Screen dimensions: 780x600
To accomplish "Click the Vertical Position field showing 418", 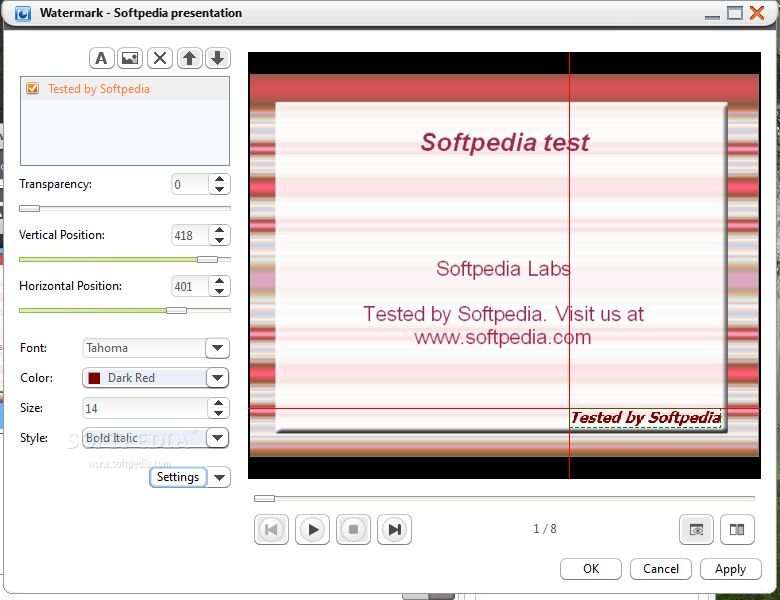I will click(x=190, y=235).
